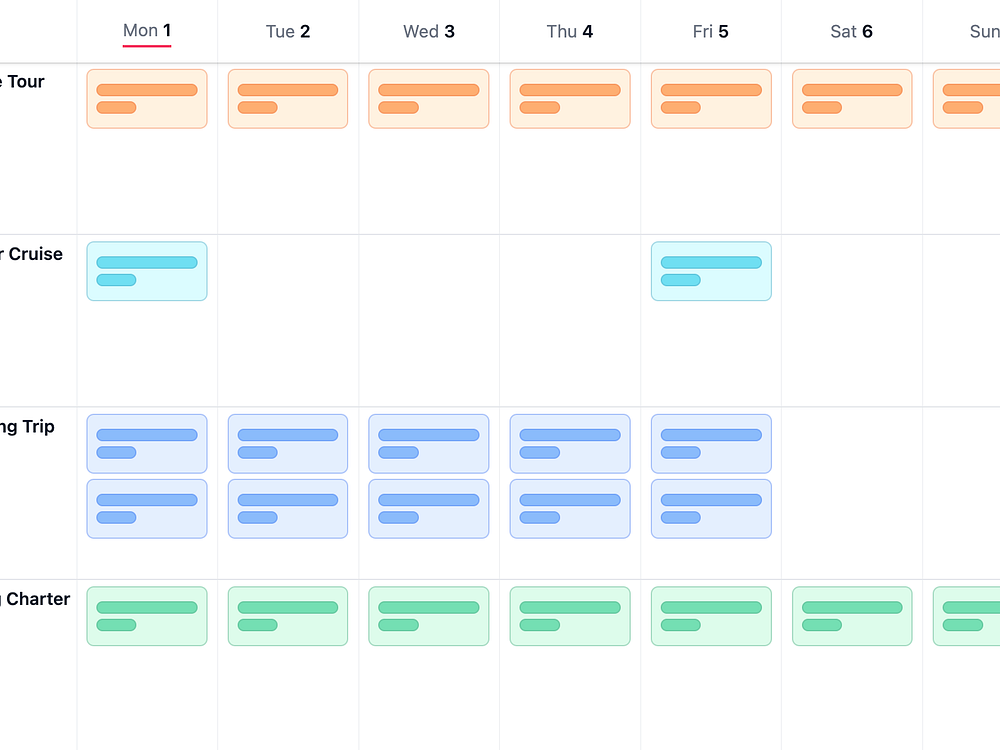Open the second blue Trip event on Friday
Image resolution: width=1000 pixels, height=750 pixels.
pyautogui.click(x=711, y=509)
